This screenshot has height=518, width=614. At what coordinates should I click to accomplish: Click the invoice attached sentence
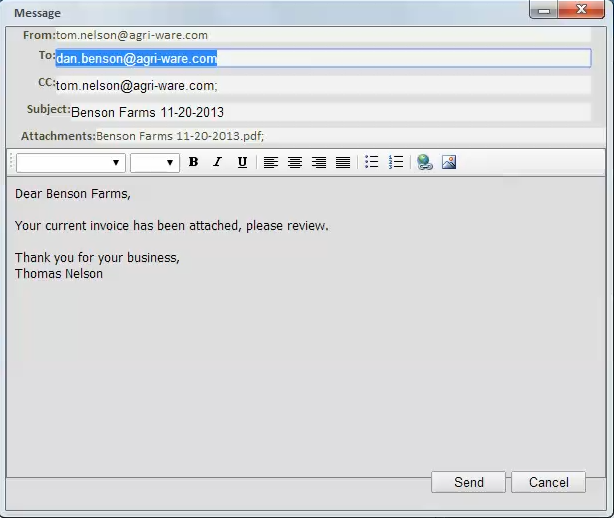pos(172,226)
